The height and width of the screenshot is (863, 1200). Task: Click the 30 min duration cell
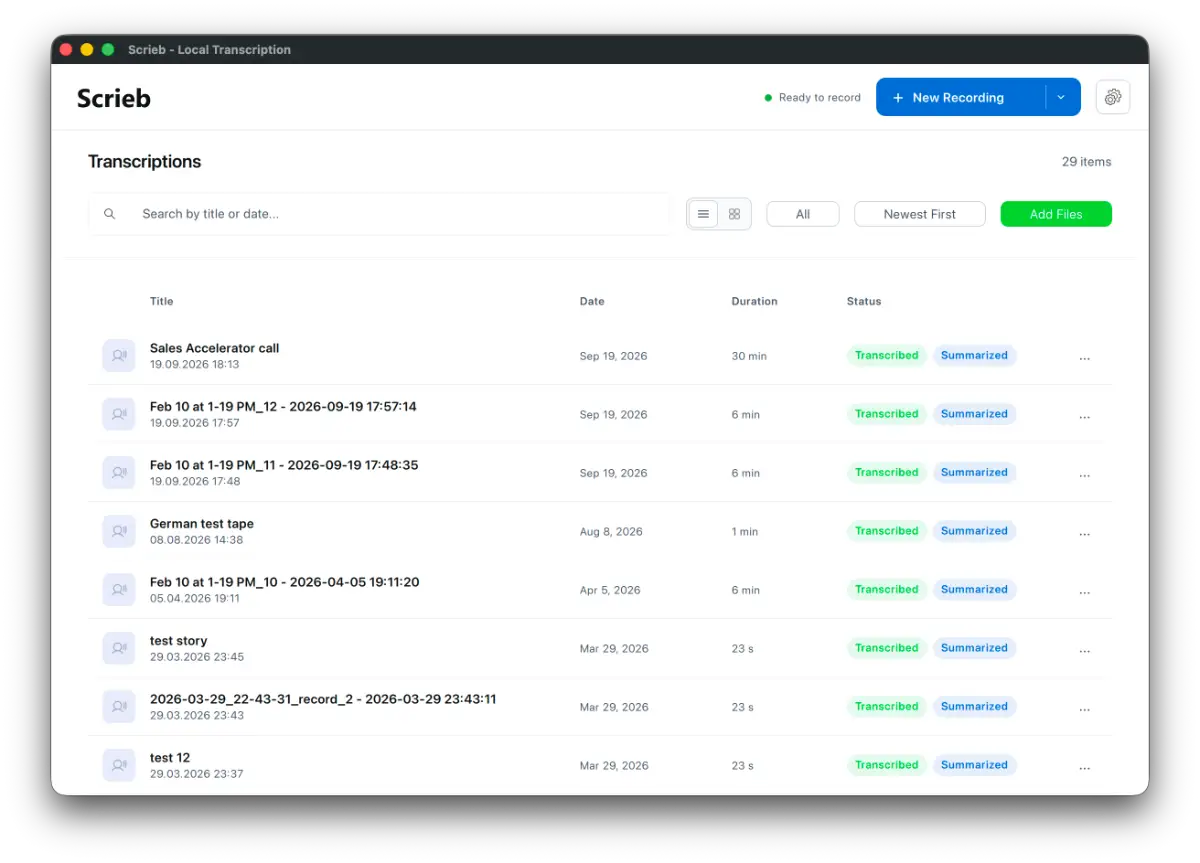[x=749, y=356]
